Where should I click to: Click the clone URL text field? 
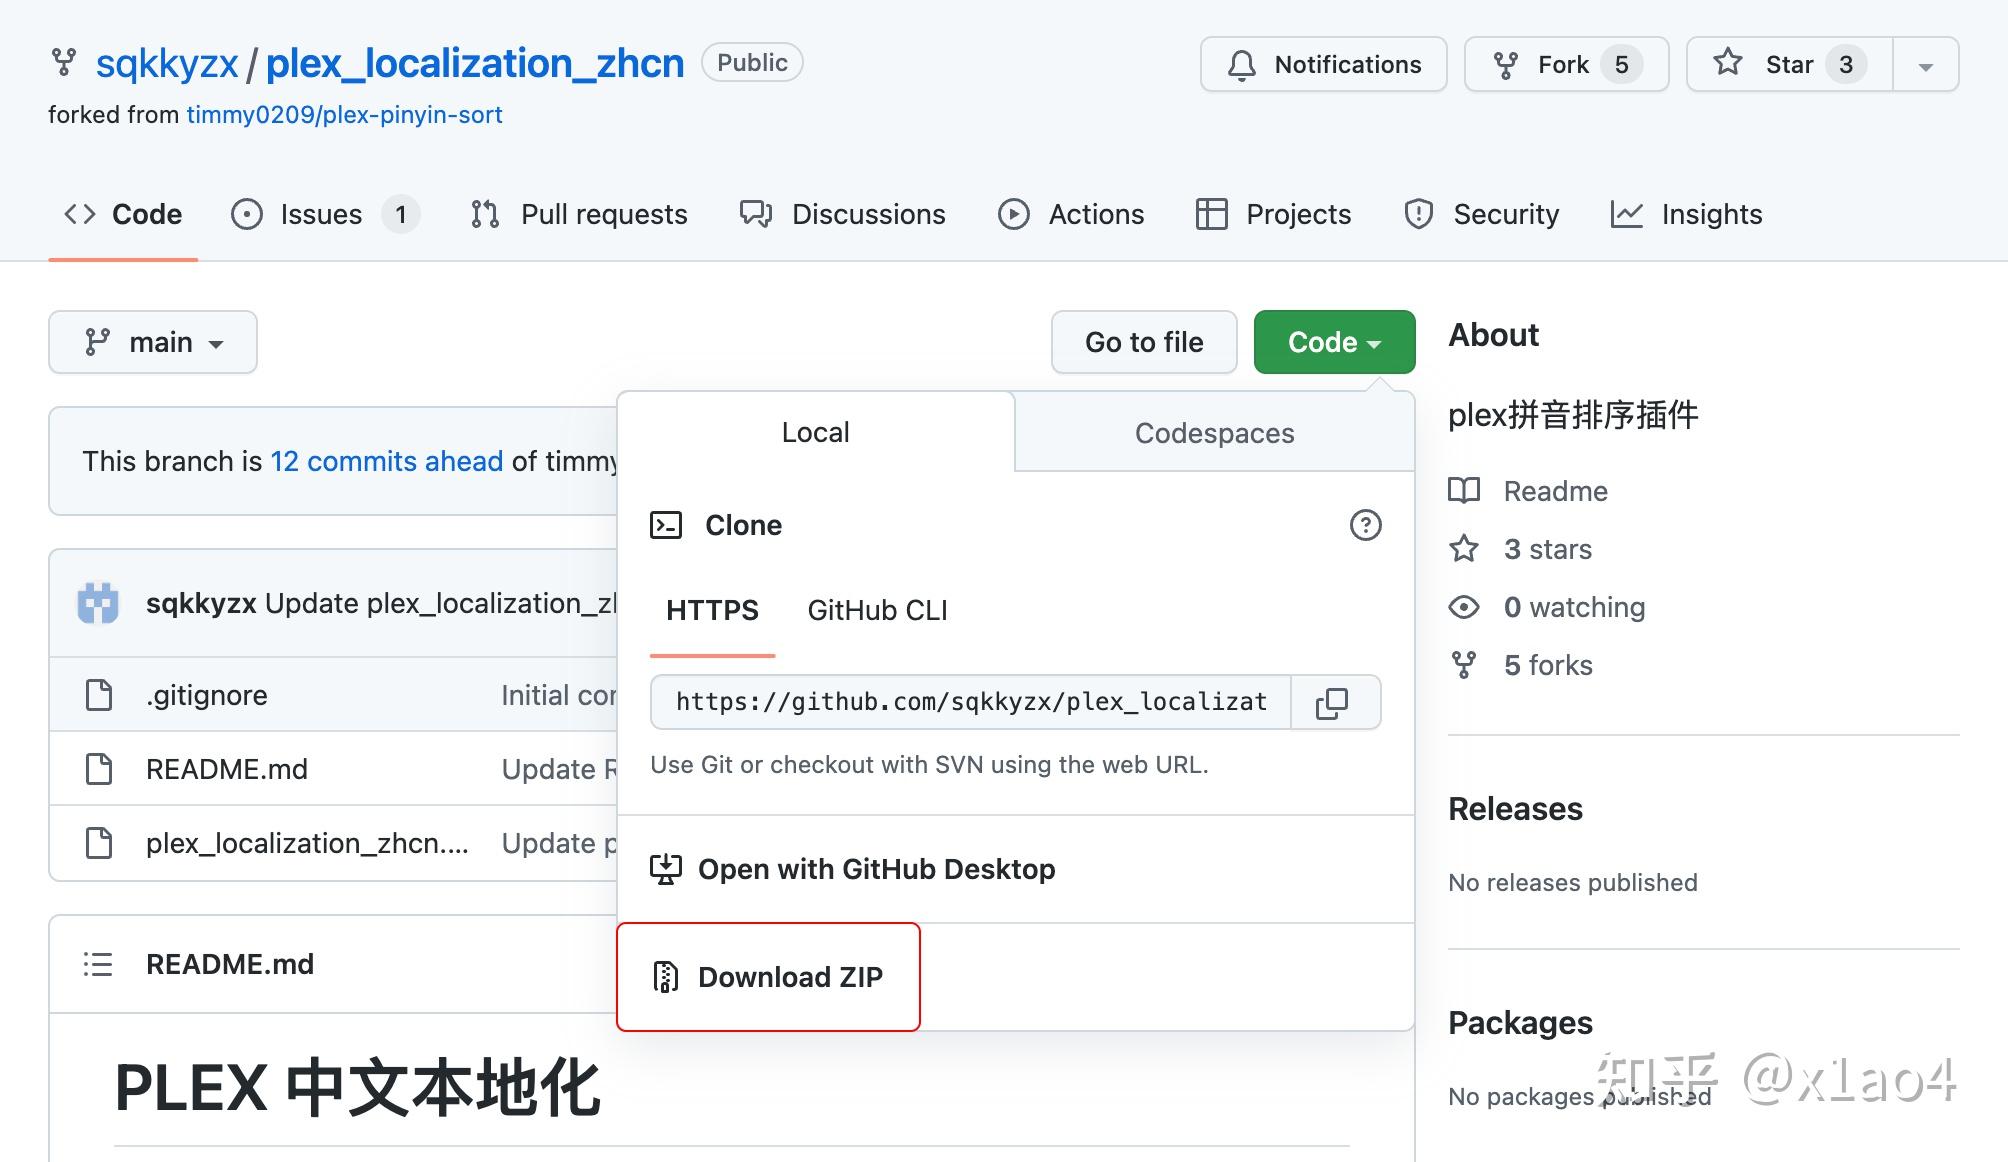click(x=970, y=703)
